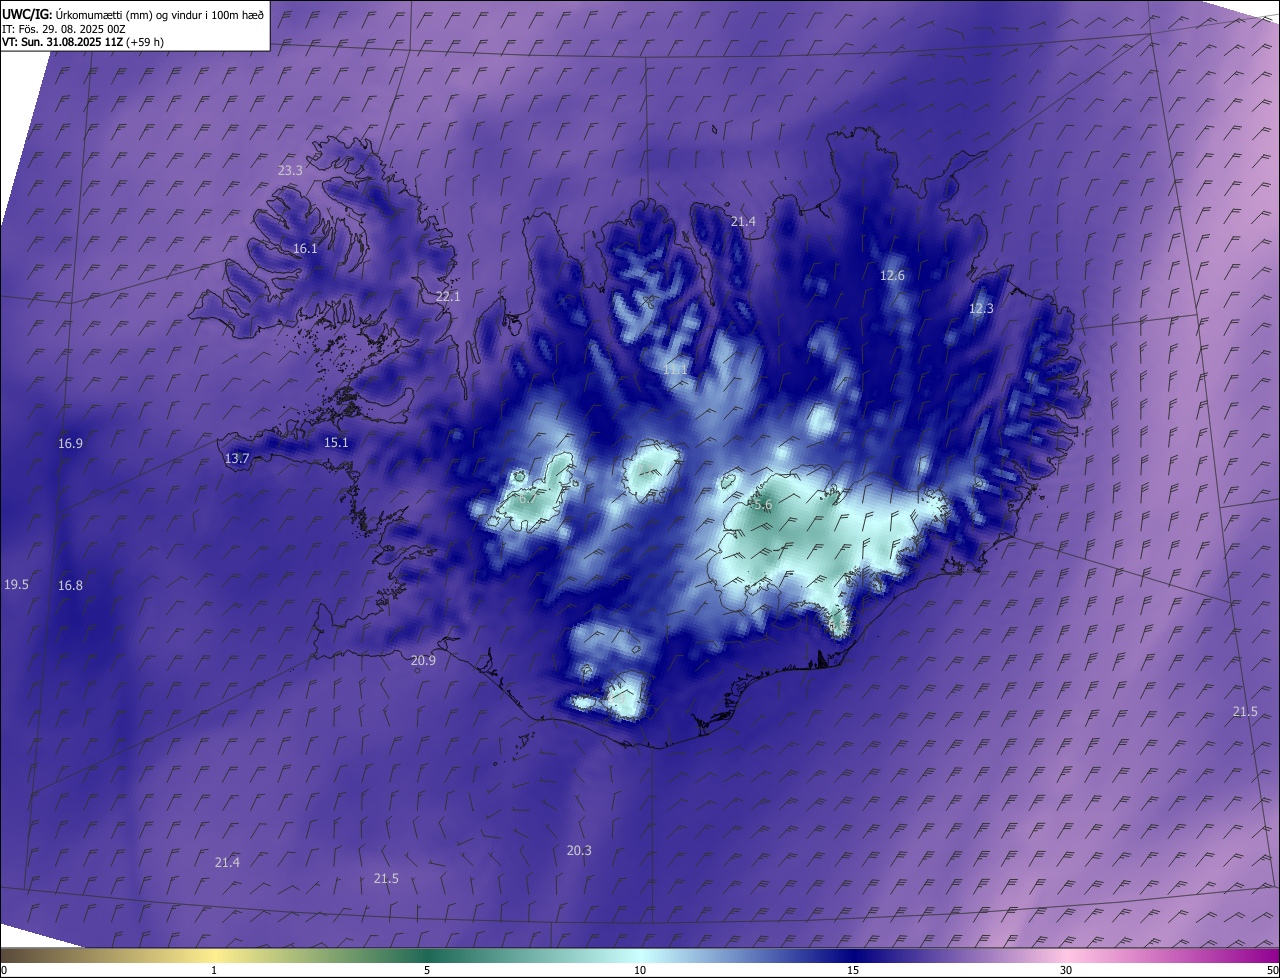Click the map value 22.1

point(448,297)
